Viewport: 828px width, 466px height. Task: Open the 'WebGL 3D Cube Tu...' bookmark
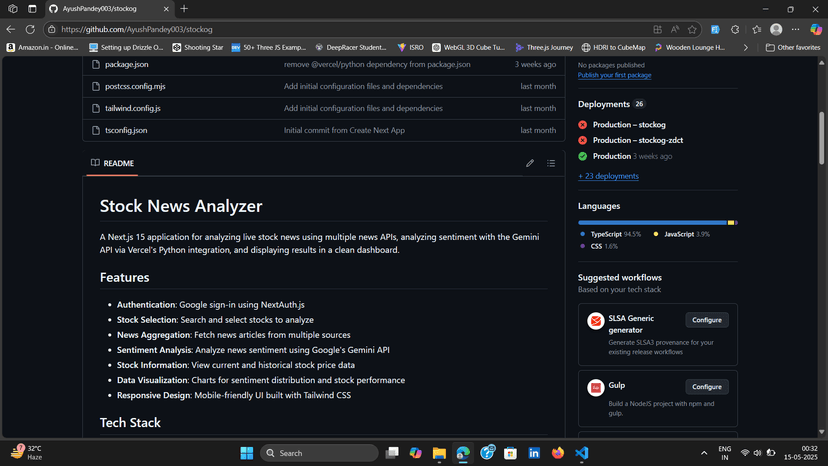(x=468, y=48)
